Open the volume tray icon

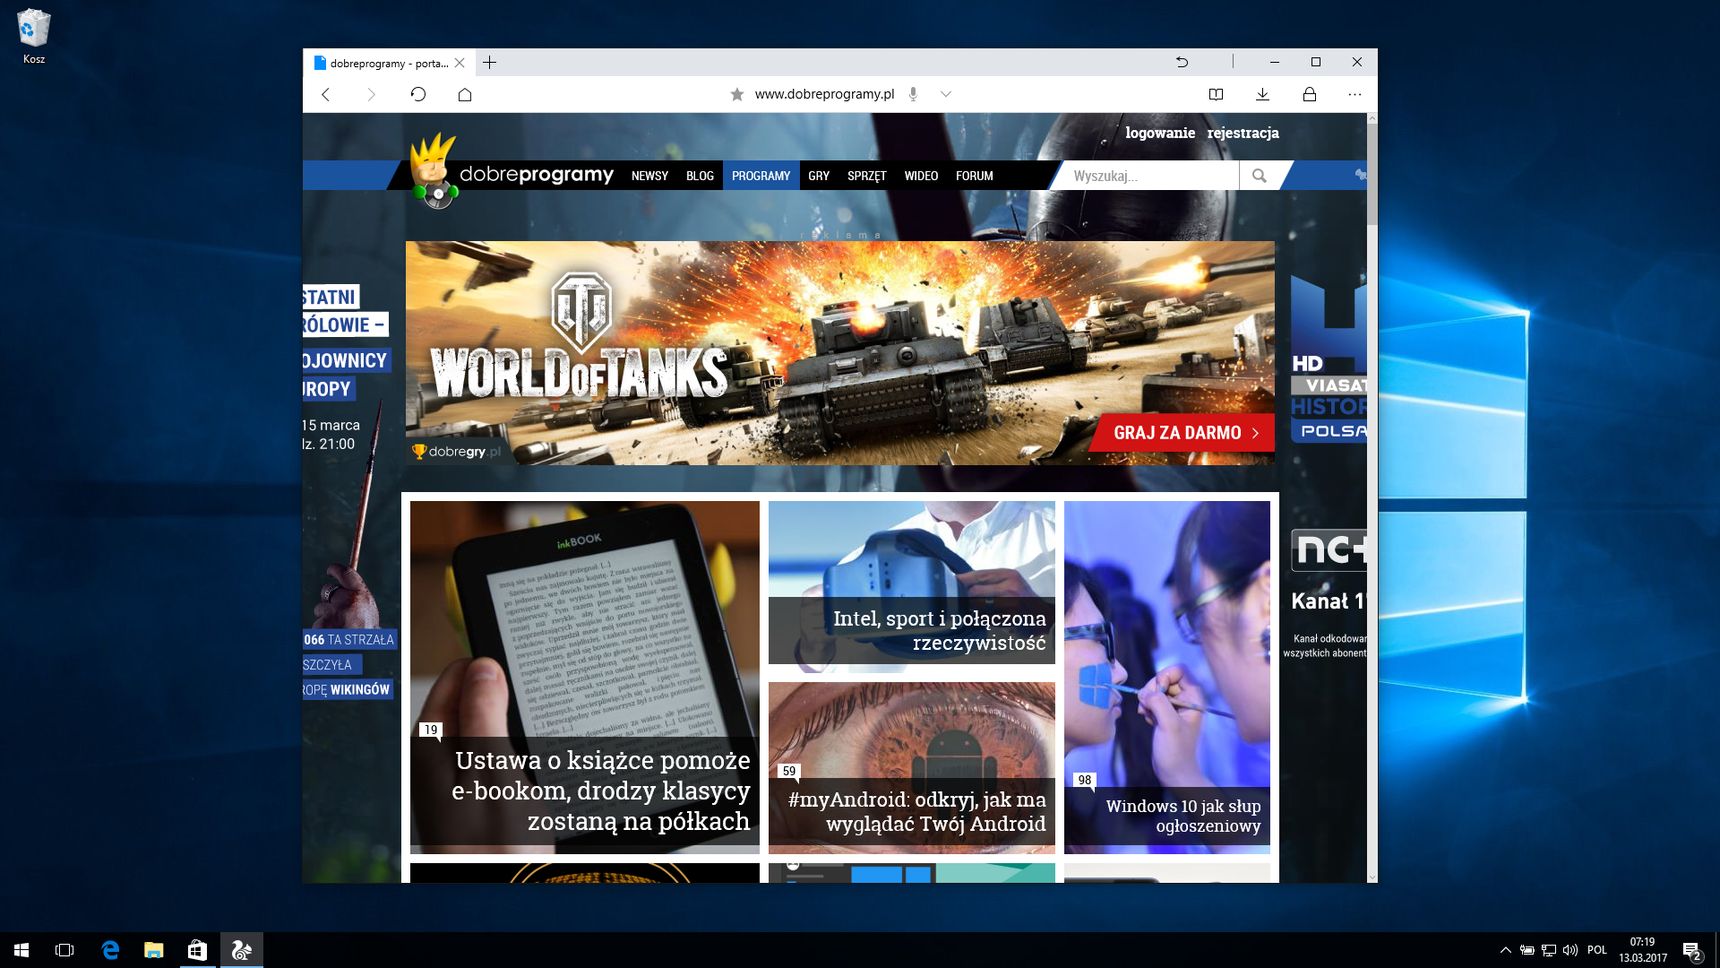click(1570, 950)
